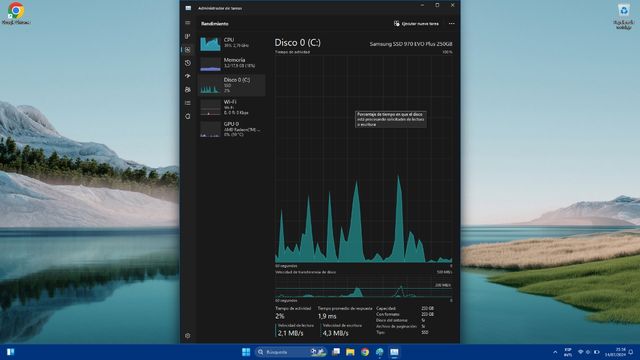Click the Capacidad label
This screenshot has height=360, width=640.
[x=386, y=309]
